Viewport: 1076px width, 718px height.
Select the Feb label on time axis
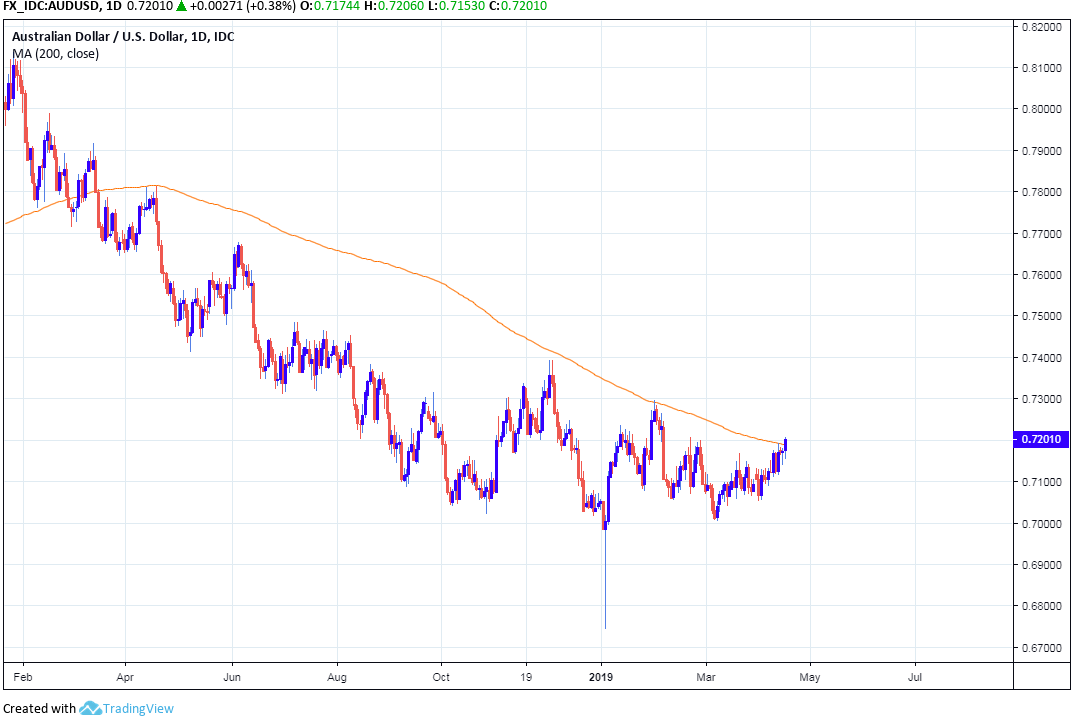point(20,676)
